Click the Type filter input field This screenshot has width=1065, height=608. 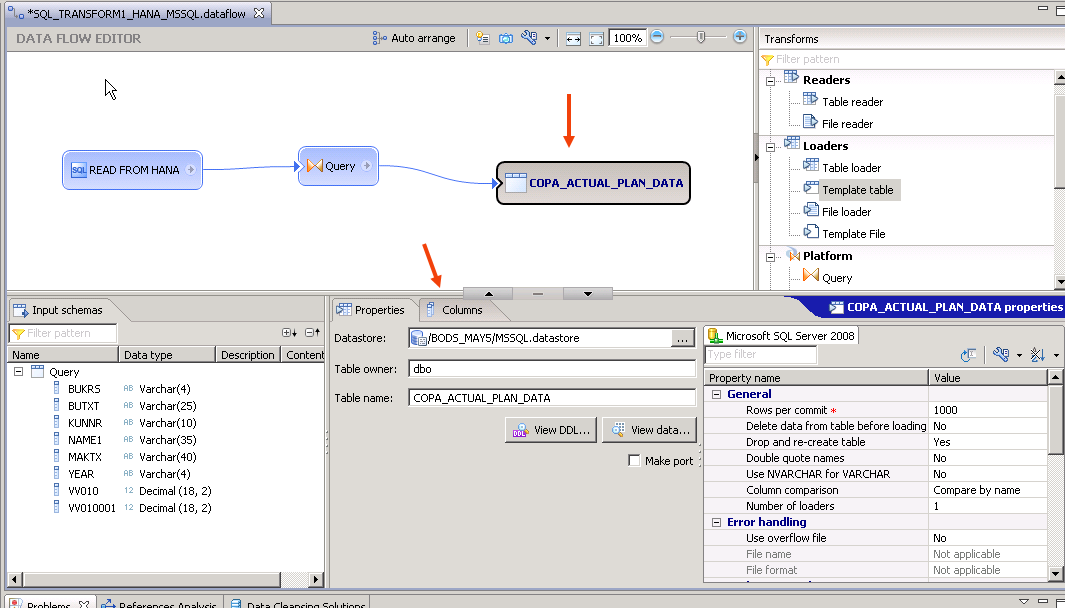pos(761,355)
